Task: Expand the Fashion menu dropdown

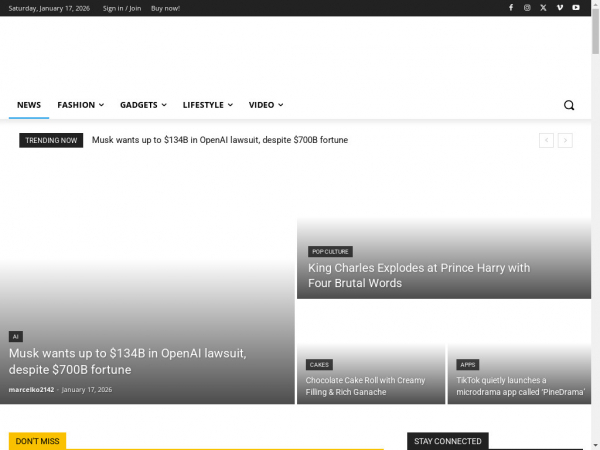Action: pyautogui.click(x=80, y=105)
